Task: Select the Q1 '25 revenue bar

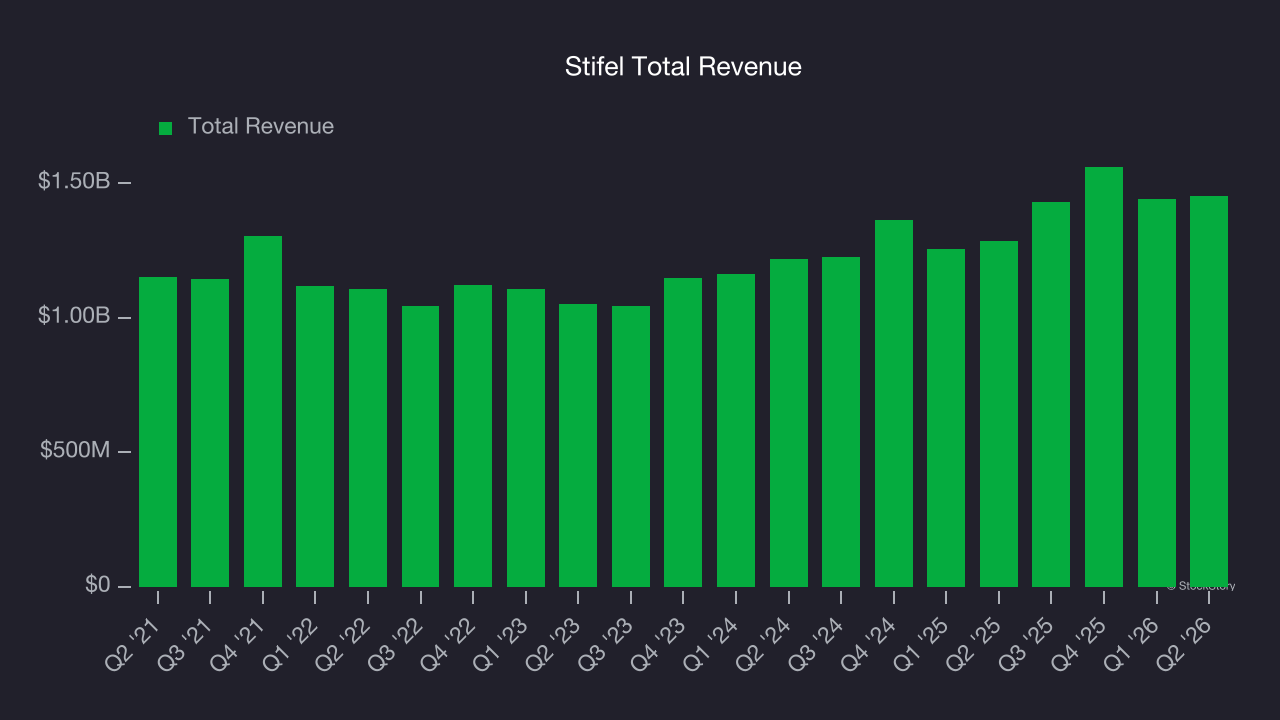Action: [x=946, y=418]
